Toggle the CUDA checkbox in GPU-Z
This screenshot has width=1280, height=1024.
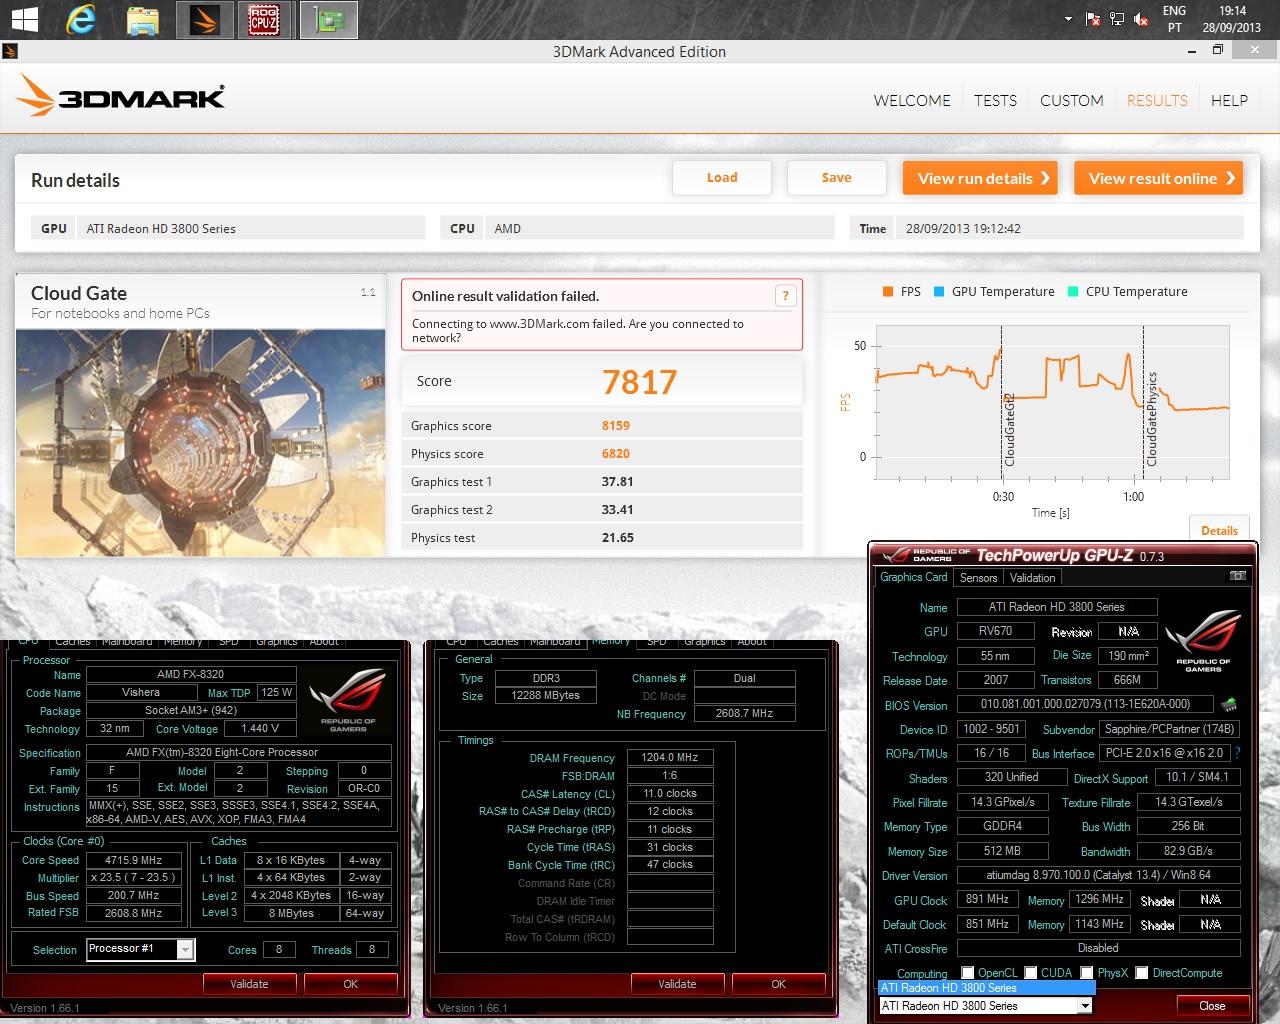[x=1030, y=972]
